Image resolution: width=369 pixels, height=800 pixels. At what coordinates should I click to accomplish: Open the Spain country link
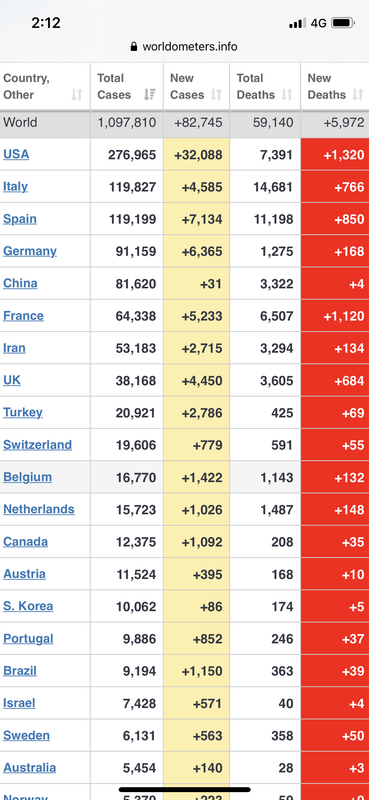[20, 219]
